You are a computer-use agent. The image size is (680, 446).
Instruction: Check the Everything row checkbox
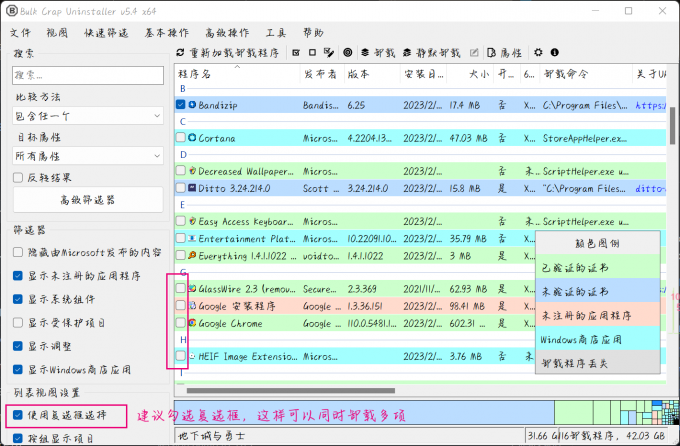pos(180,255)
